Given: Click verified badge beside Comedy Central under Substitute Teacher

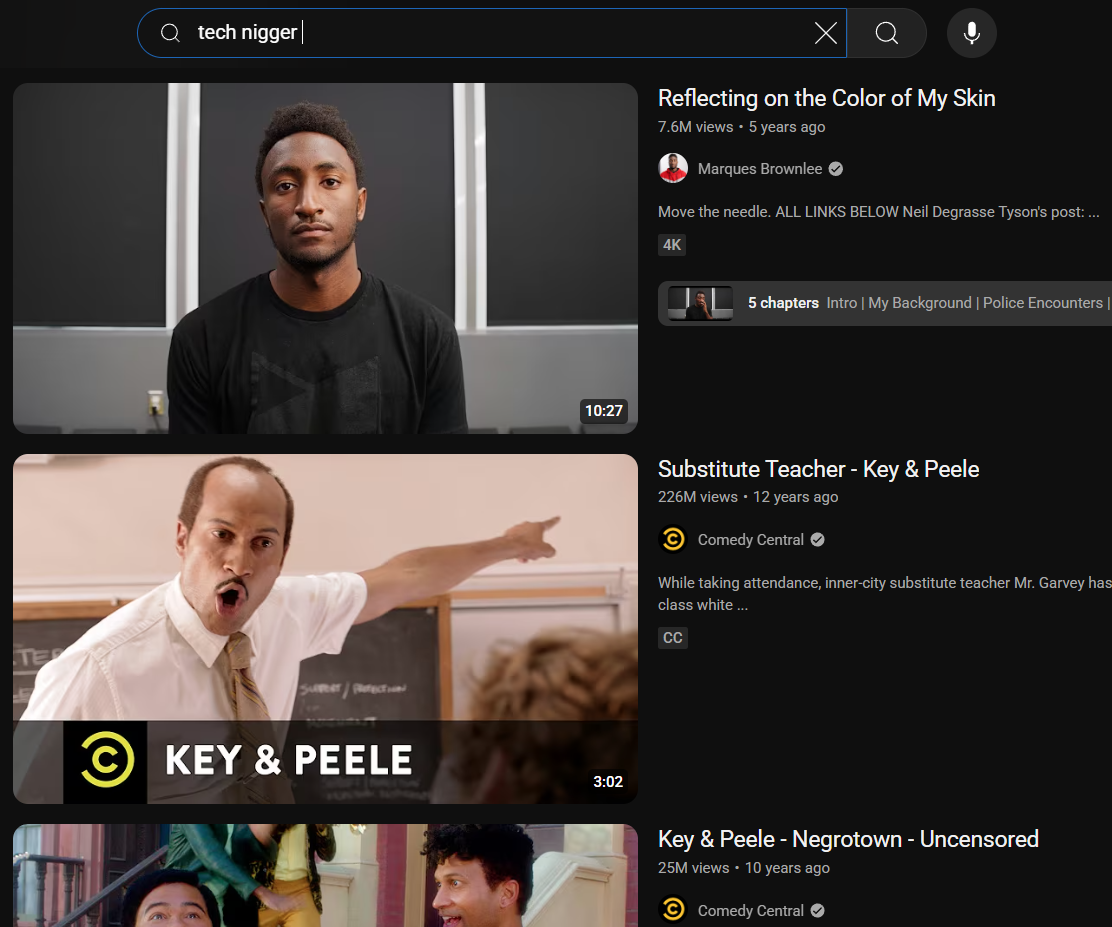Looking at the screenshot, I should click(x=818, y=540).
